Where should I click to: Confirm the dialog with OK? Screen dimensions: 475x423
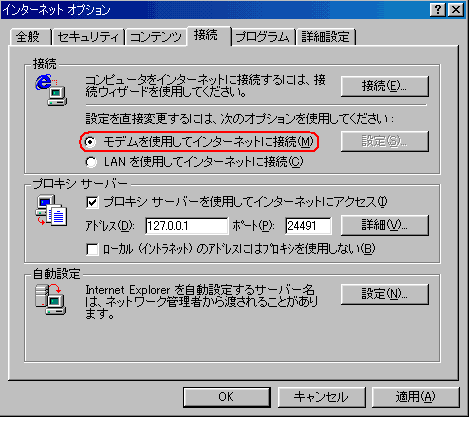click(226, 397)
